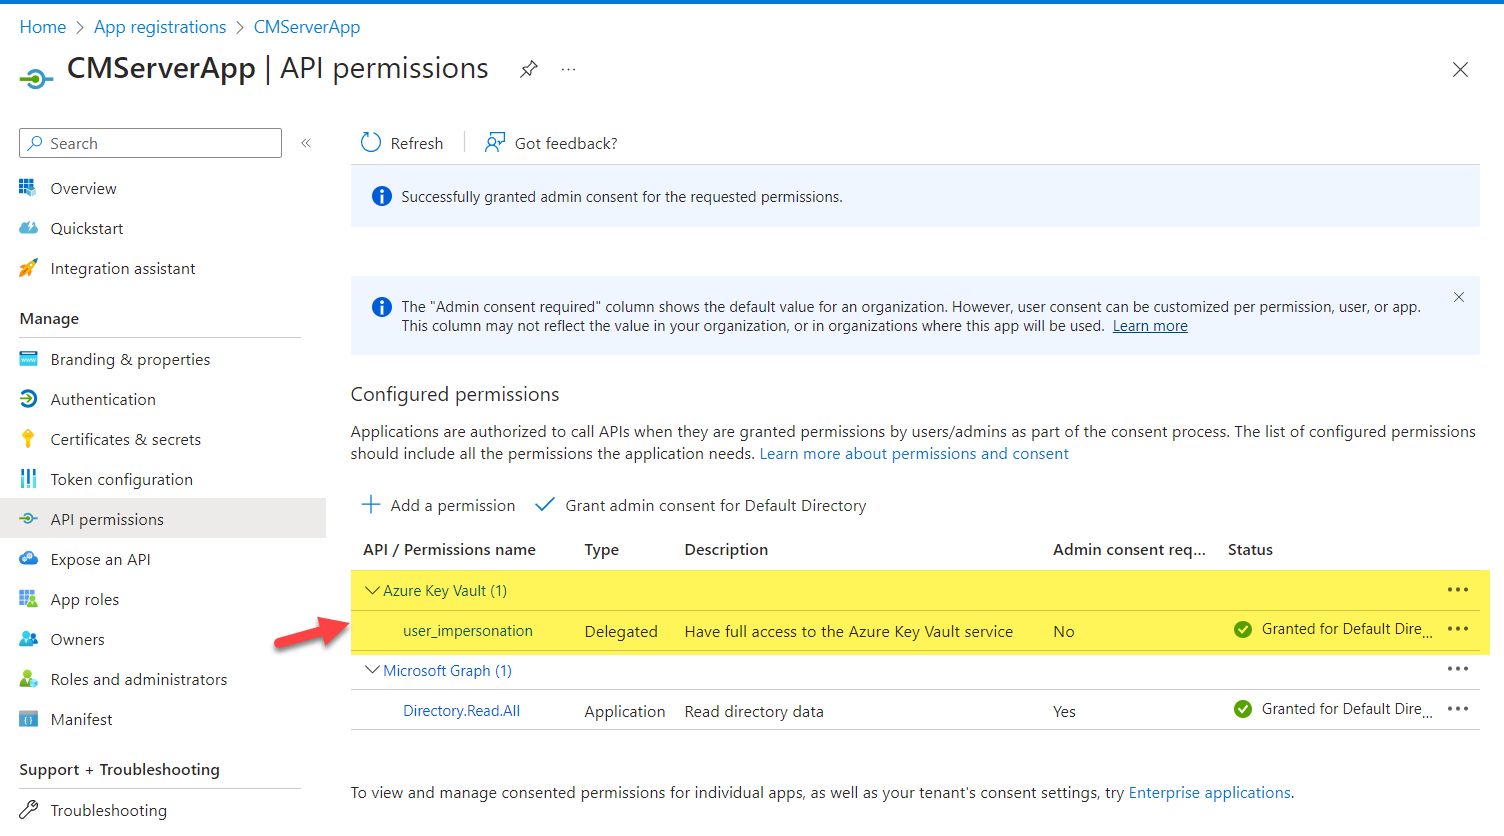Screen dimensions: 1504x836
Task: Open Branding & properties
Action: pos(130,359)
